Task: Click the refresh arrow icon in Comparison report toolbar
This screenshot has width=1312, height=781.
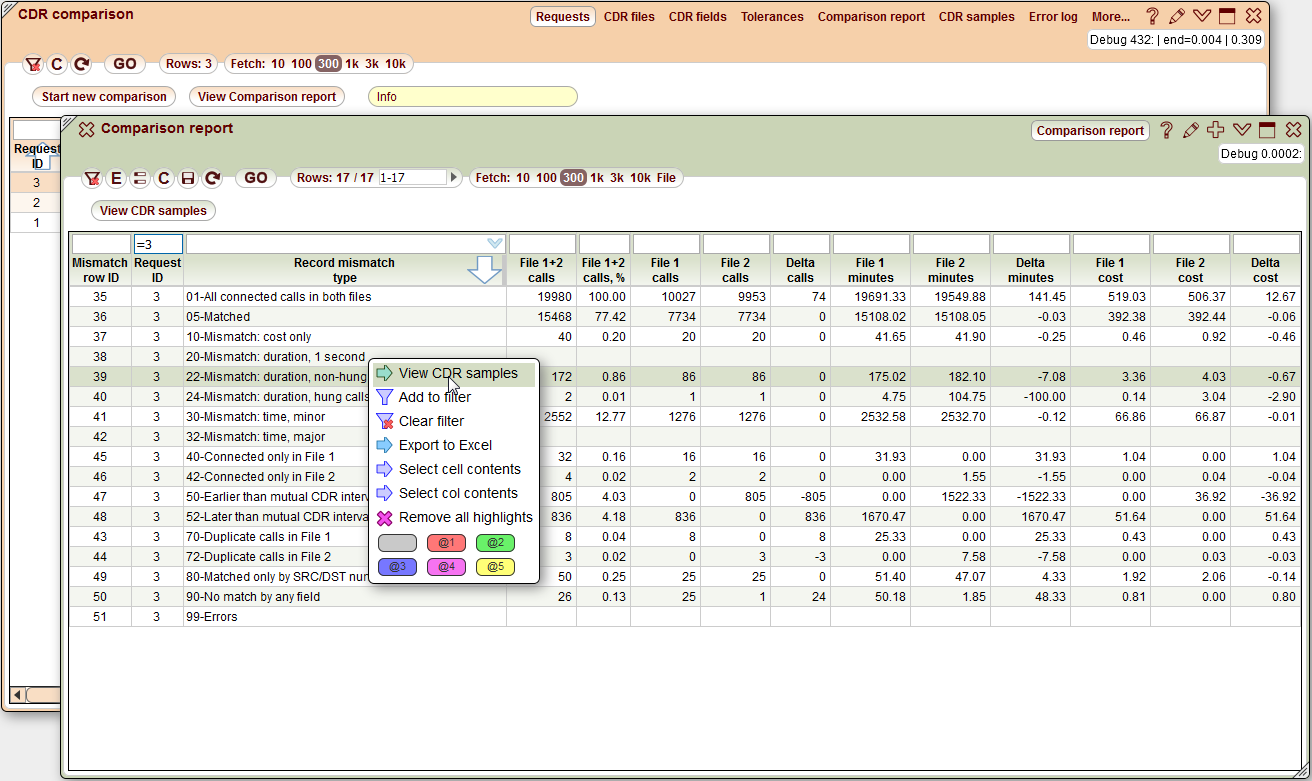Action: [x=212, y=178]
